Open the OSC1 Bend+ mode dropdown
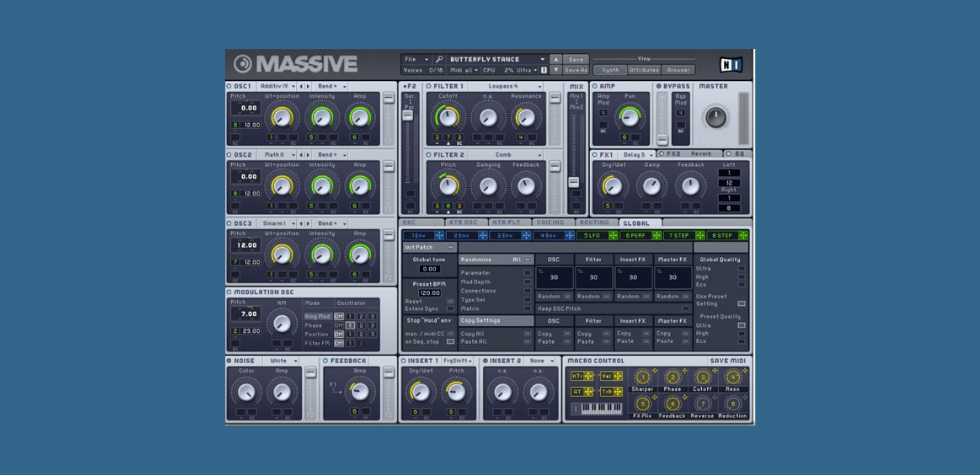Image resolution: width=980 pixels, height=475 pixels. point(330,86)
